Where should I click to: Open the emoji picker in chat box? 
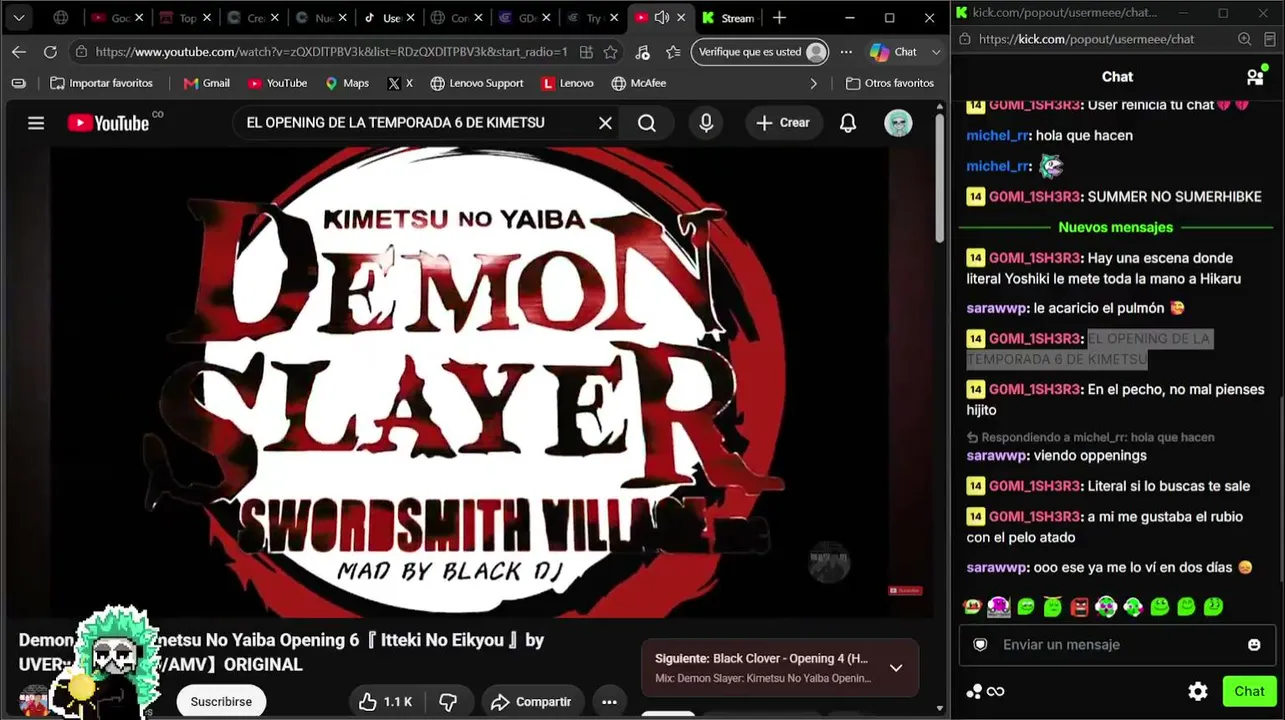[1254, 645]
